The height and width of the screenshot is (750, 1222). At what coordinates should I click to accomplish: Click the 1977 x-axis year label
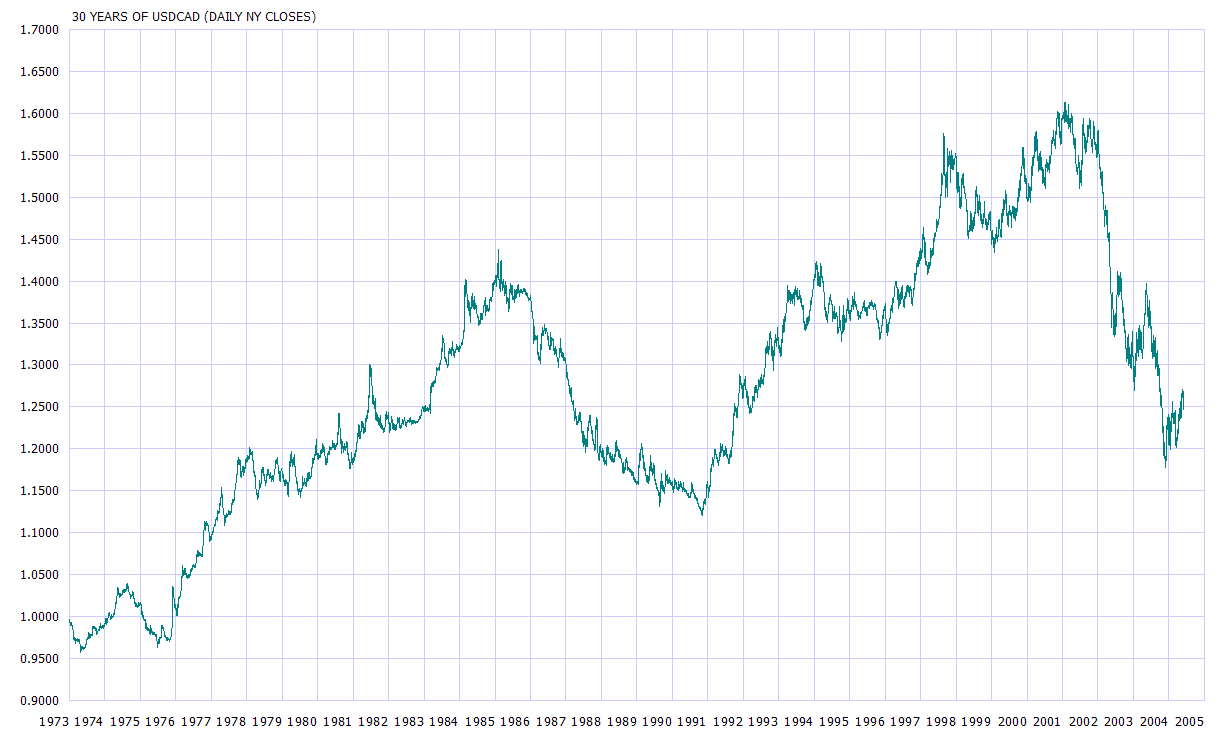pos(197,722)
